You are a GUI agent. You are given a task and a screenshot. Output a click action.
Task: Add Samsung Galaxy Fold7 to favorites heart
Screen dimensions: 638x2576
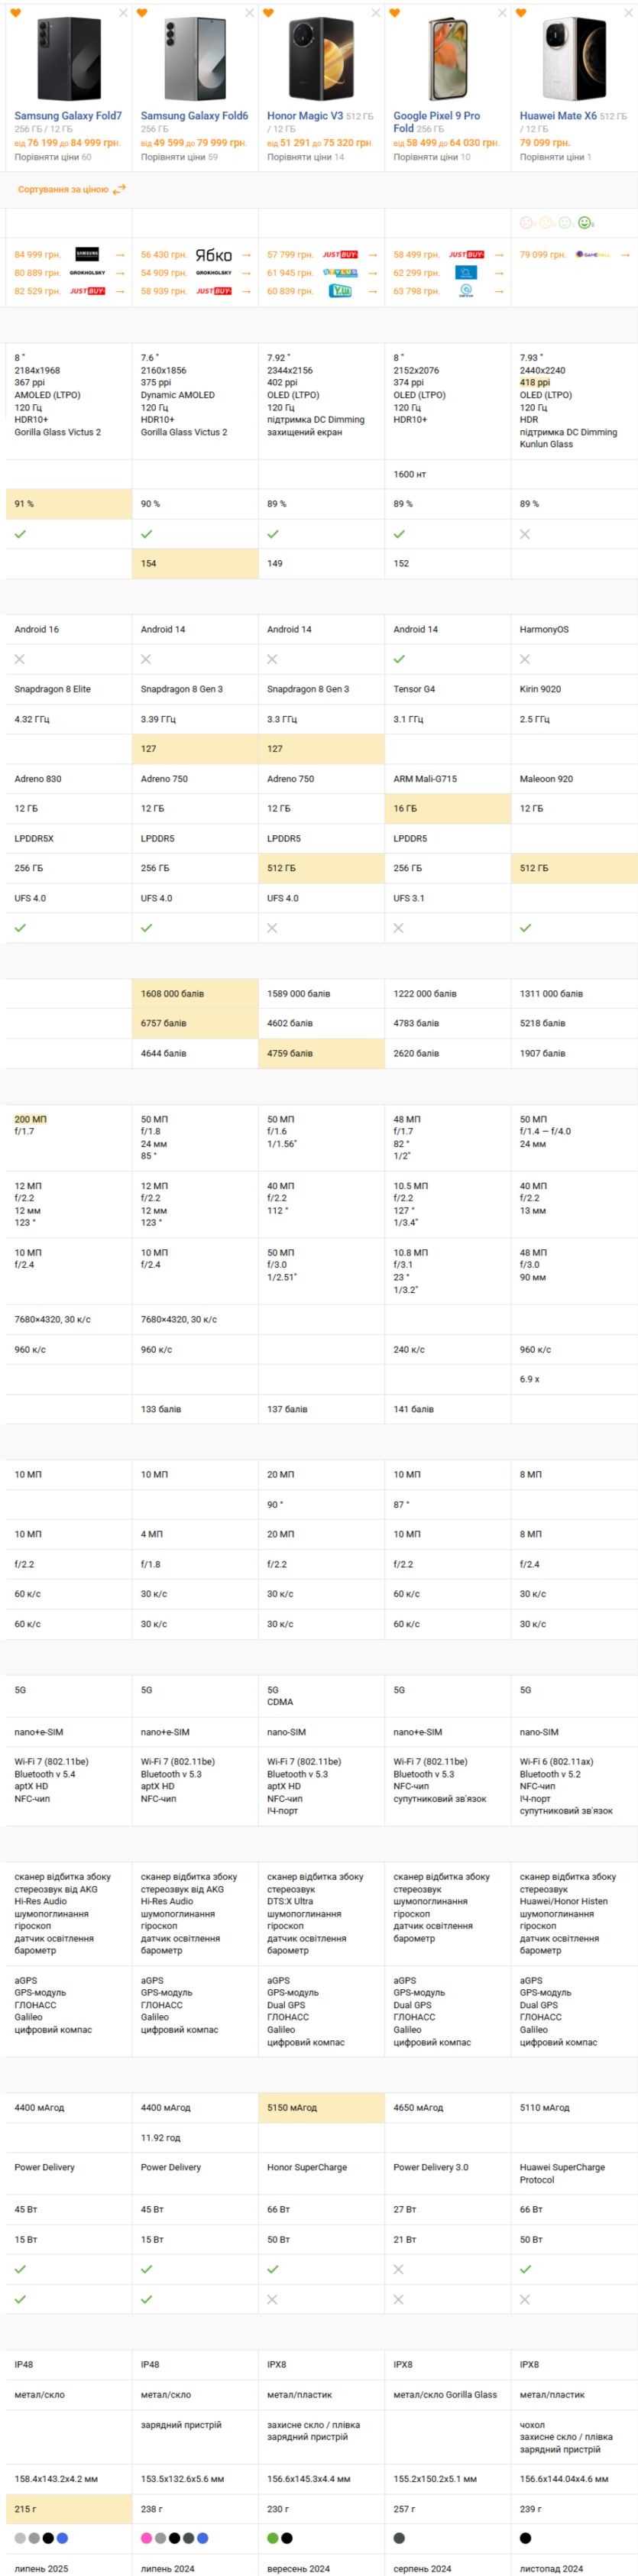16,13
